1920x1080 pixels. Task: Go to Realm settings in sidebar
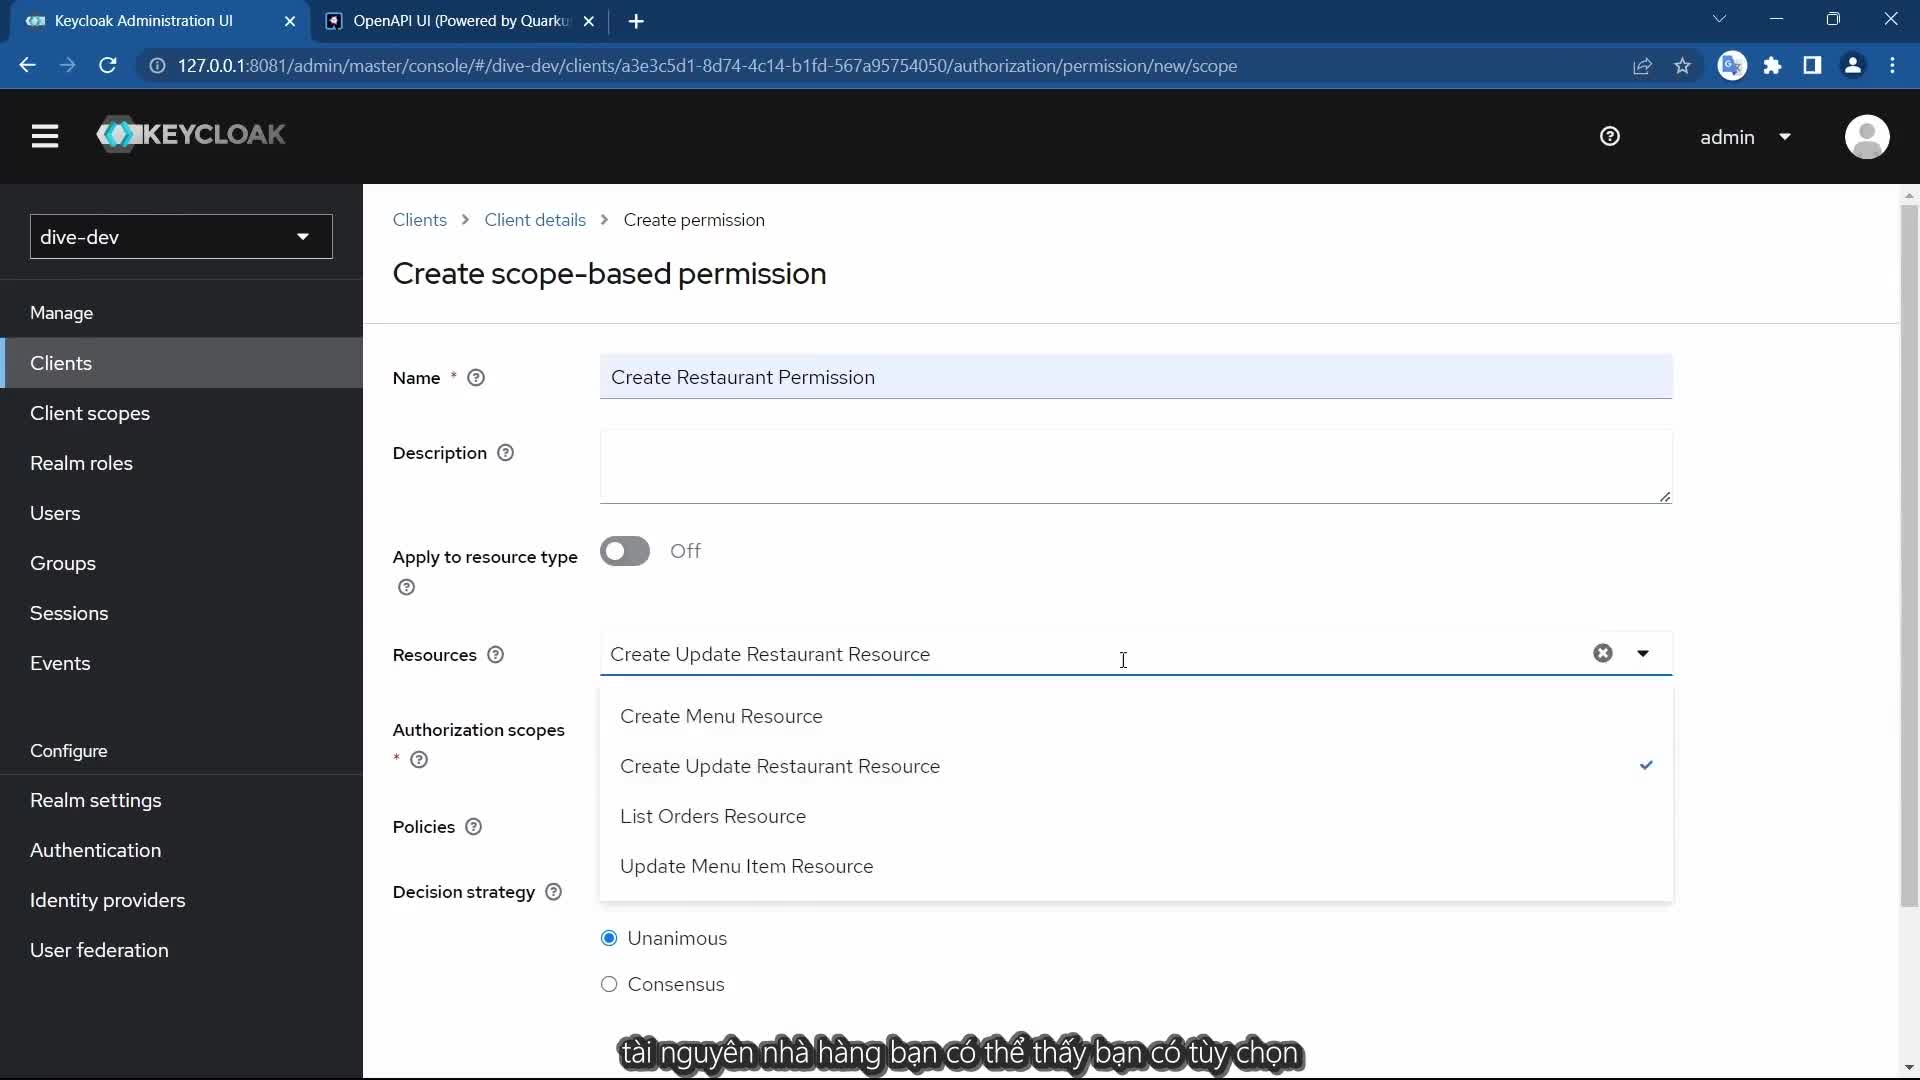[96, 800]
